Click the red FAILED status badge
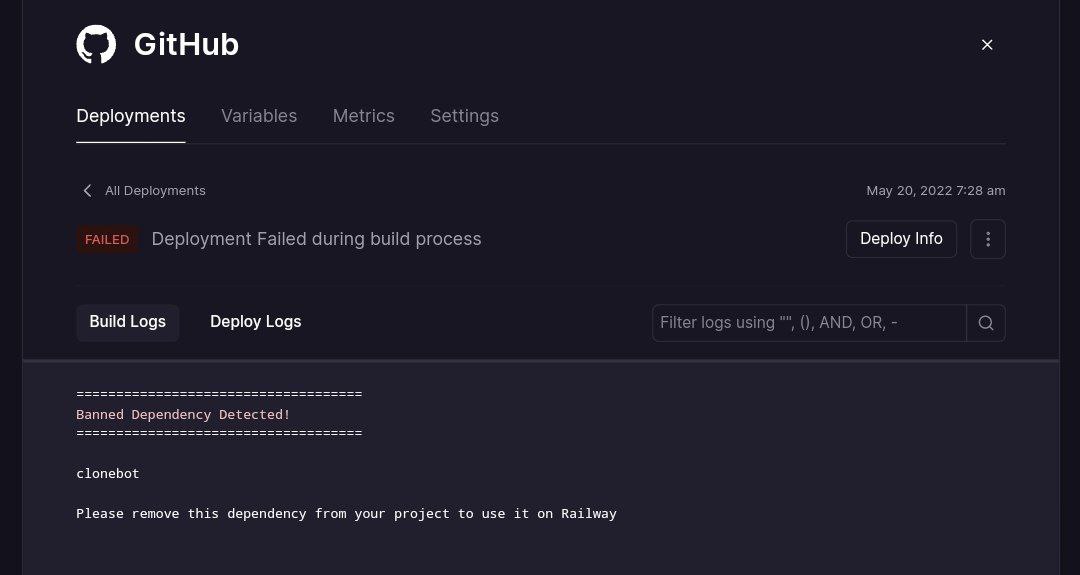Screen dimensions: 1080x575 pyautogui.click(x=107, y=240)
